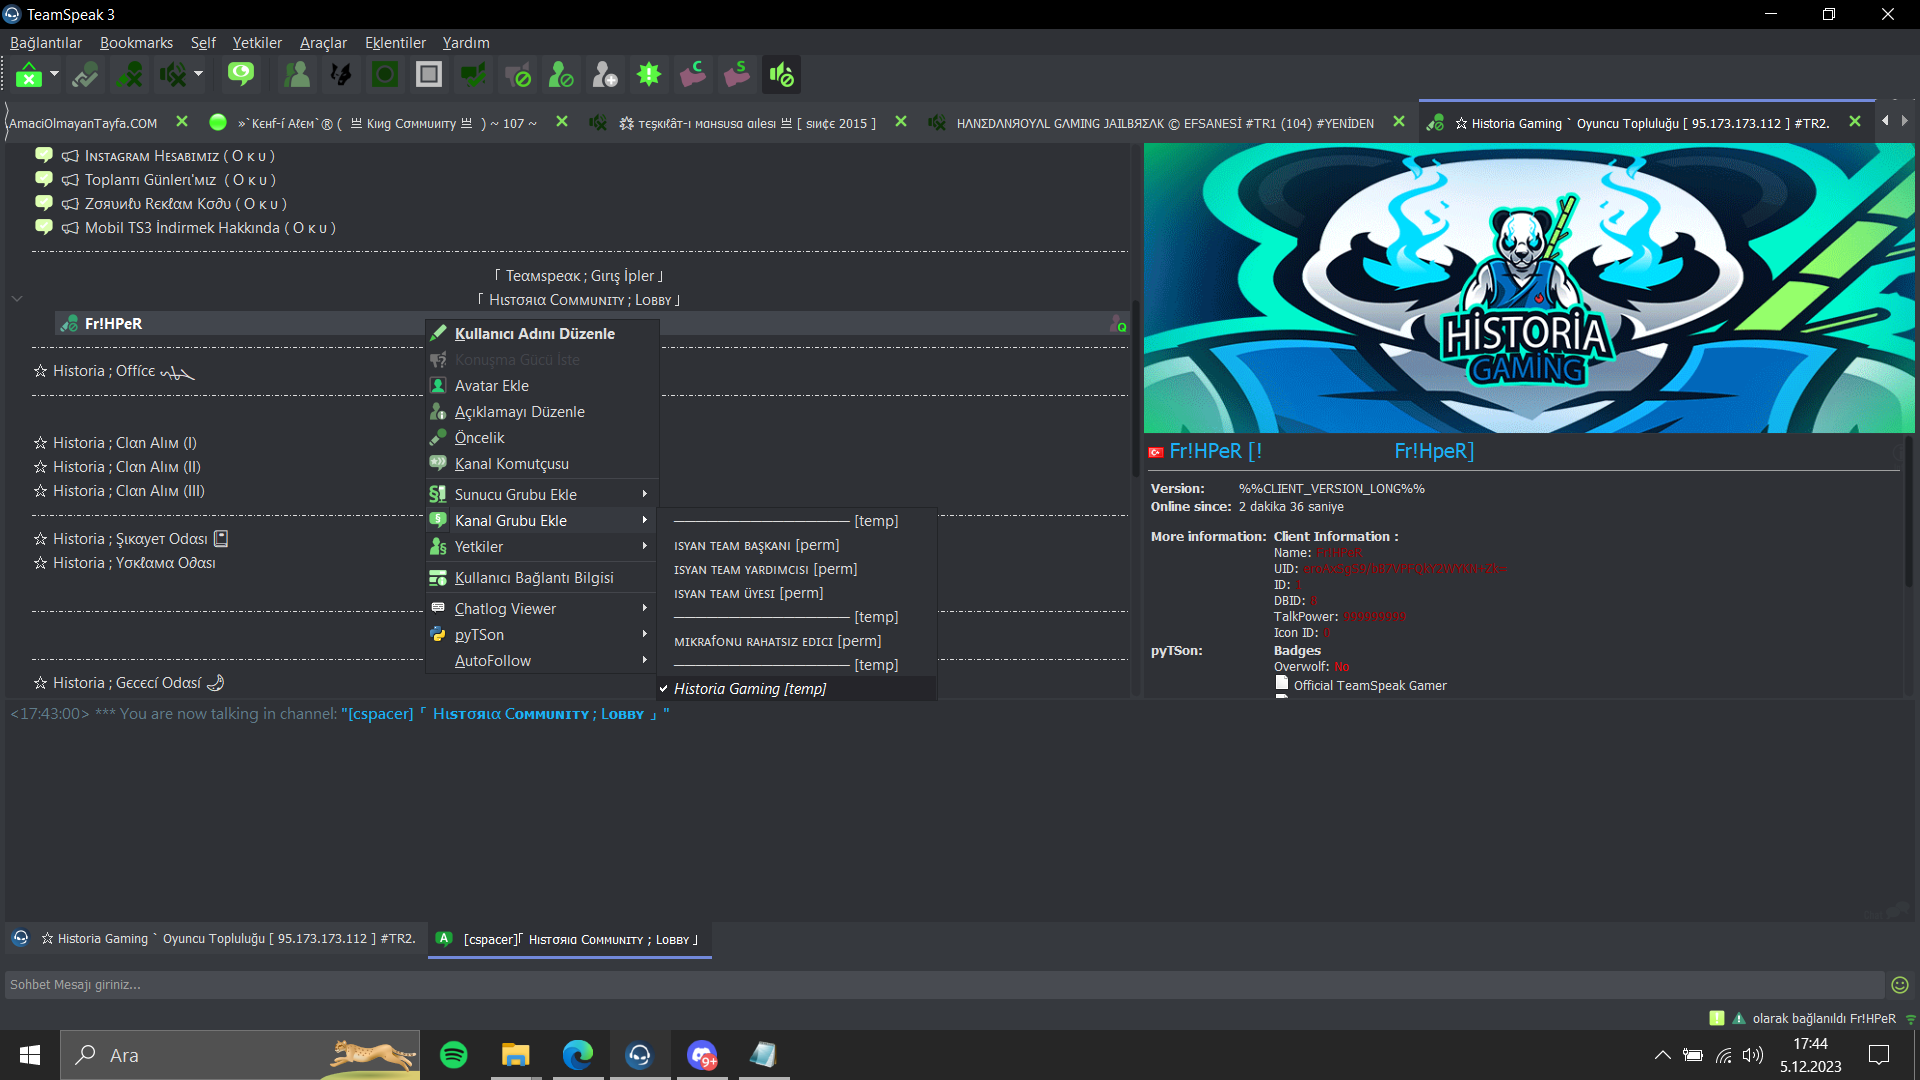Open the dropdown arrow beside the disconnect icon
Viewport: 1920px width, 1080px height.
[54, 75]
